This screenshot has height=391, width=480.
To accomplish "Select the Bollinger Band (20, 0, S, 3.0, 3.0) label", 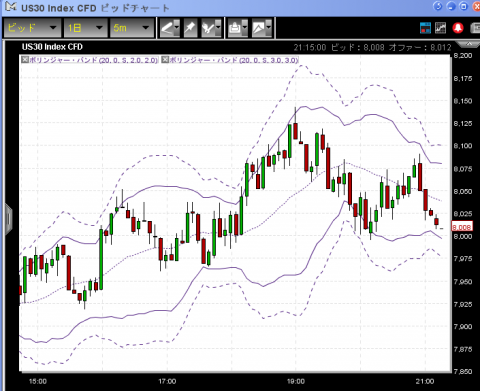I will pyautogui.click(x=233, y=60).
